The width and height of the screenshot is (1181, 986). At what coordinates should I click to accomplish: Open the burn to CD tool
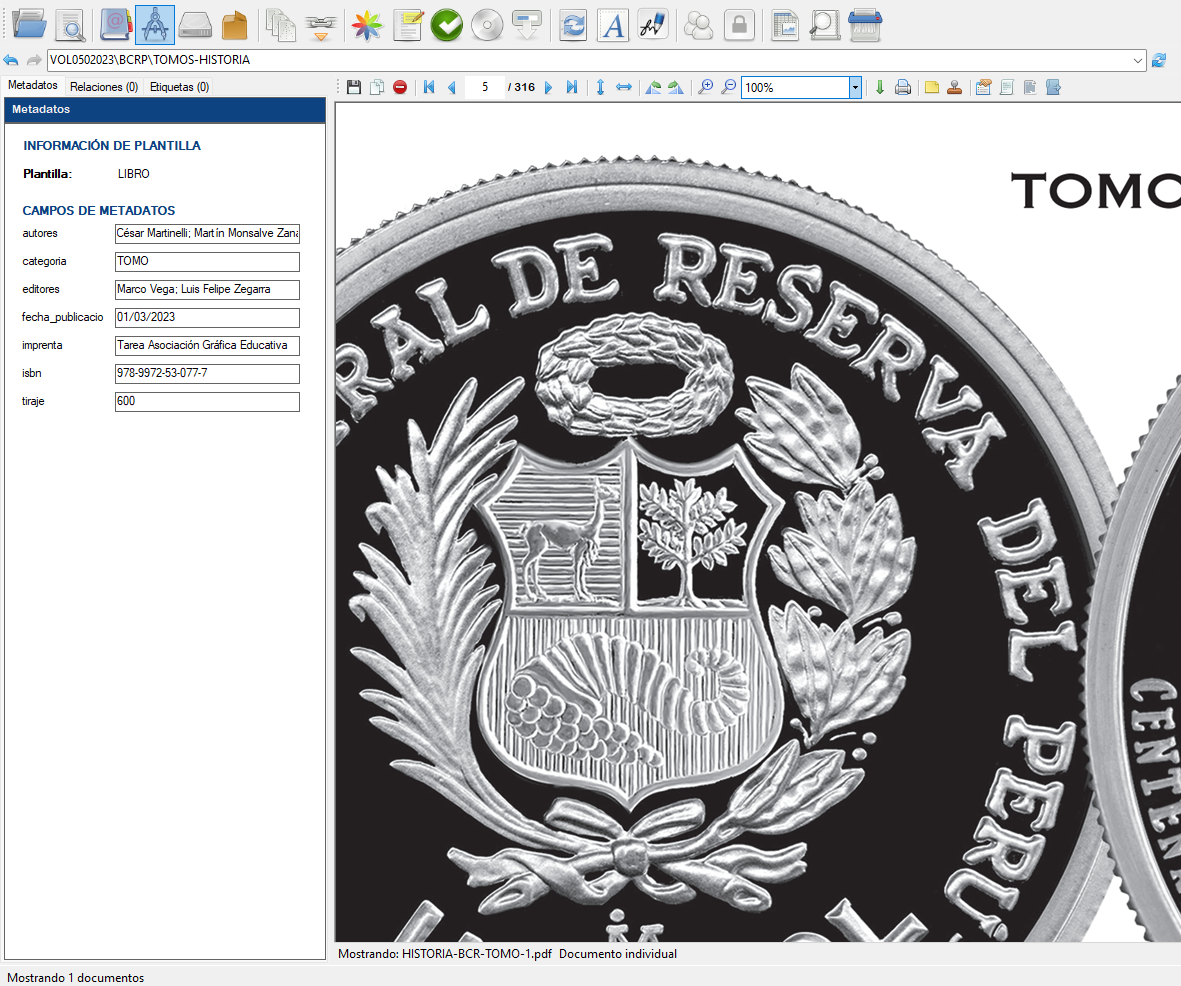[x=487, y=24]
